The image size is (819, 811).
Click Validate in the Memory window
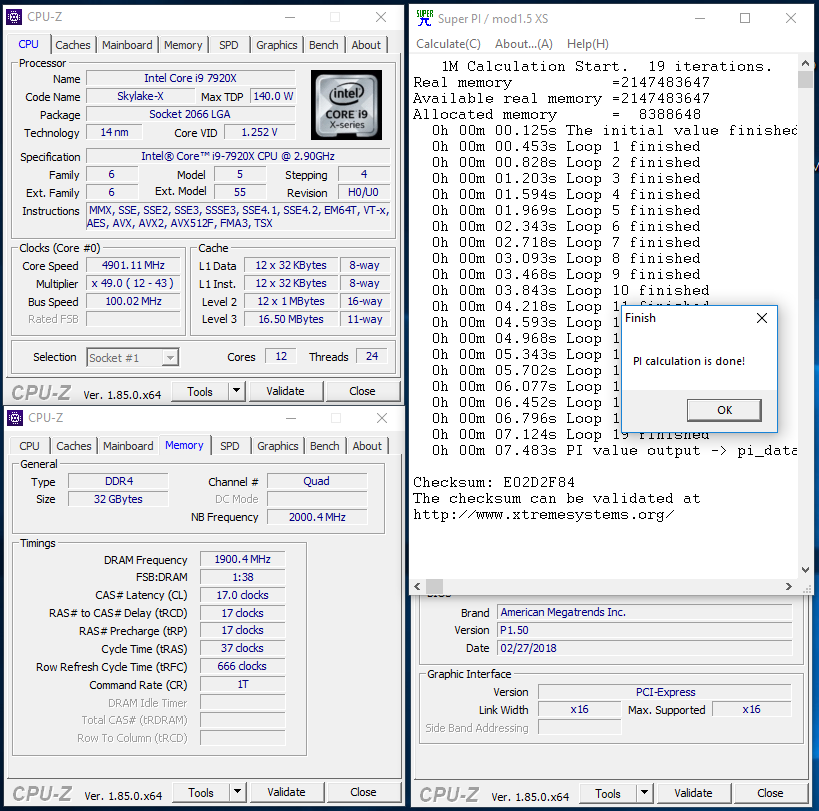pos(286,792)
